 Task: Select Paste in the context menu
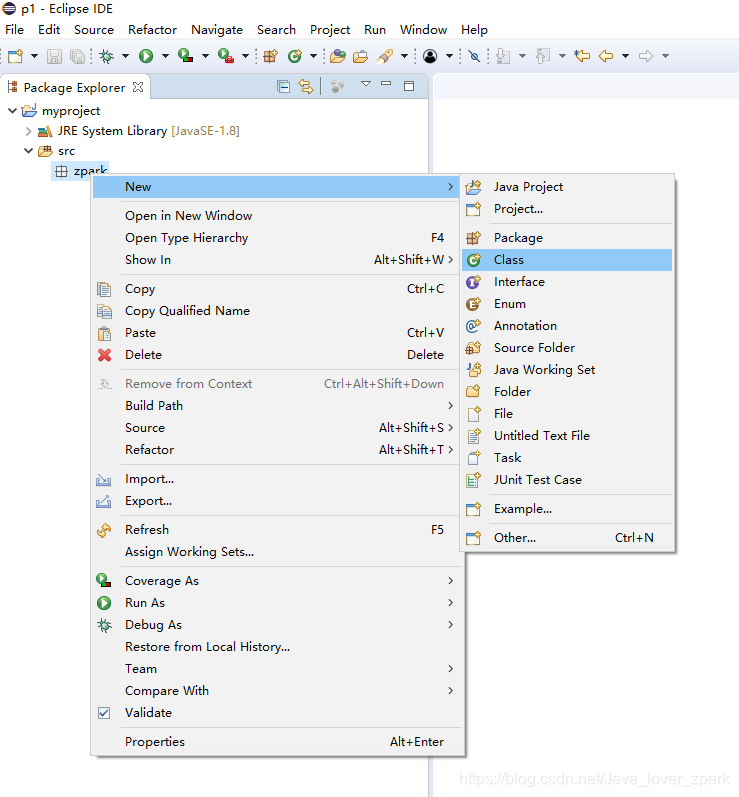point(277,333)
